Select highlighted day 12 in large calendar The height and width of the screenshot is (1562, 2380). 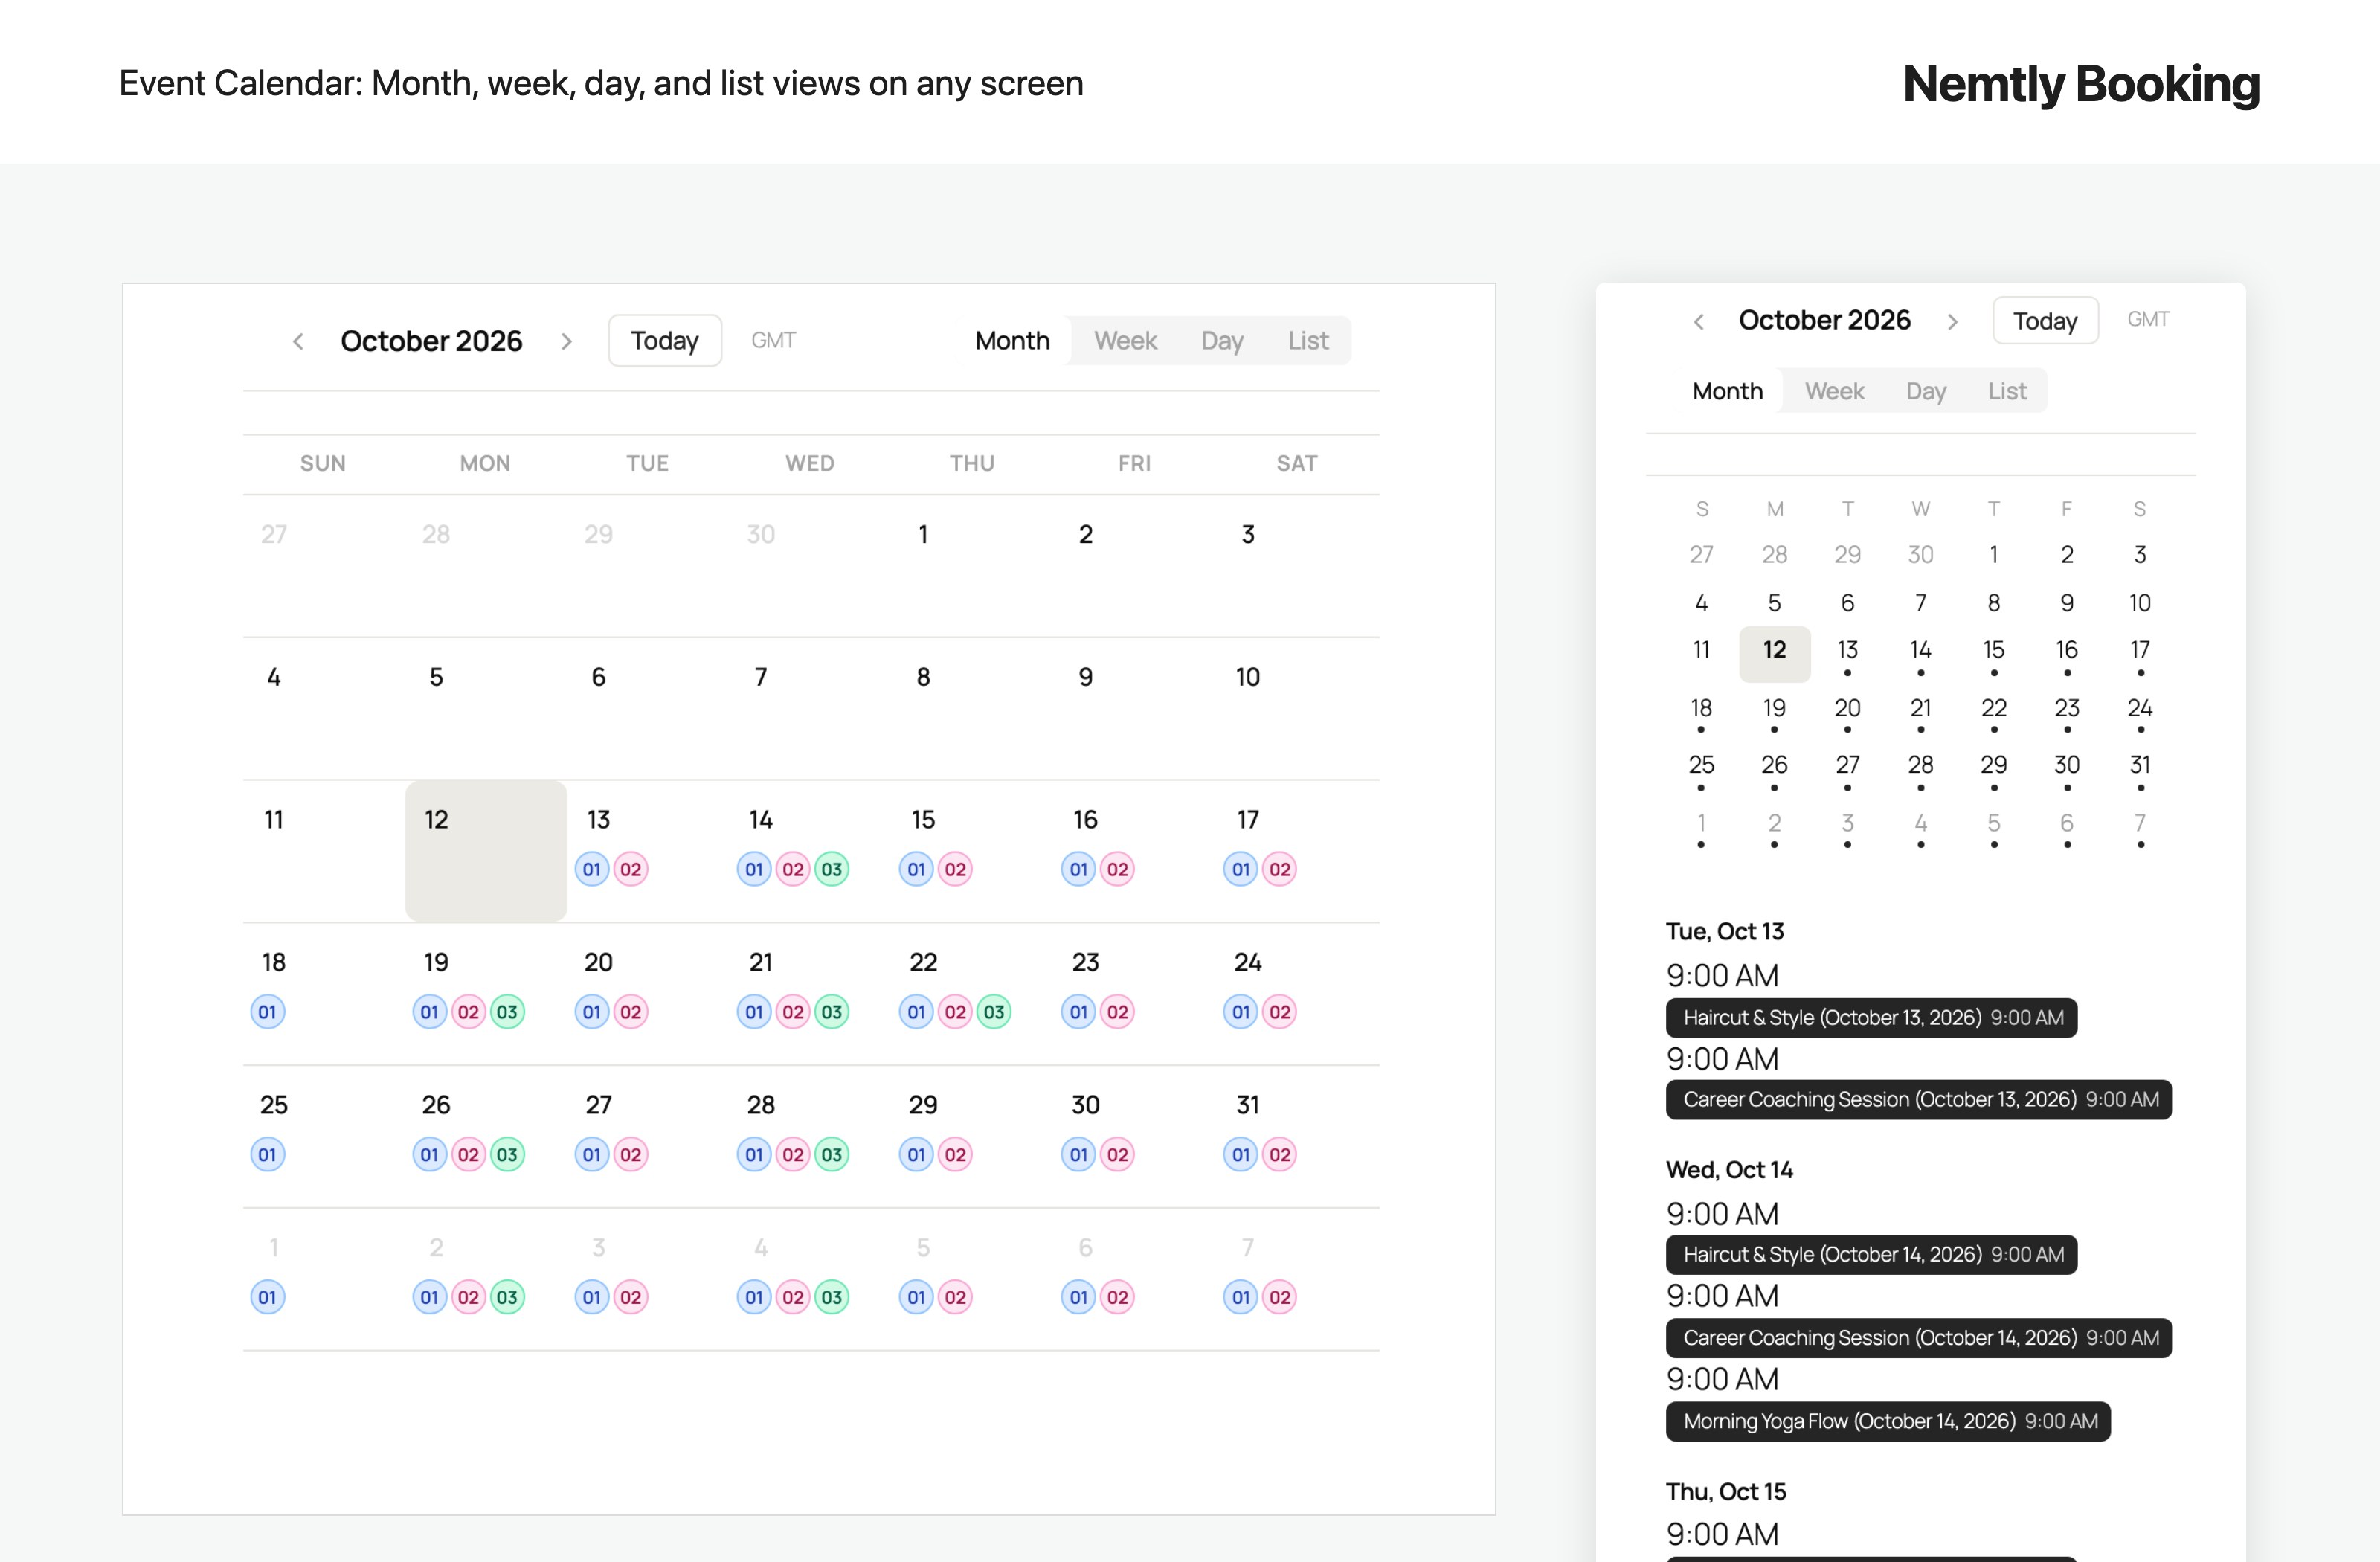[486, 851]
